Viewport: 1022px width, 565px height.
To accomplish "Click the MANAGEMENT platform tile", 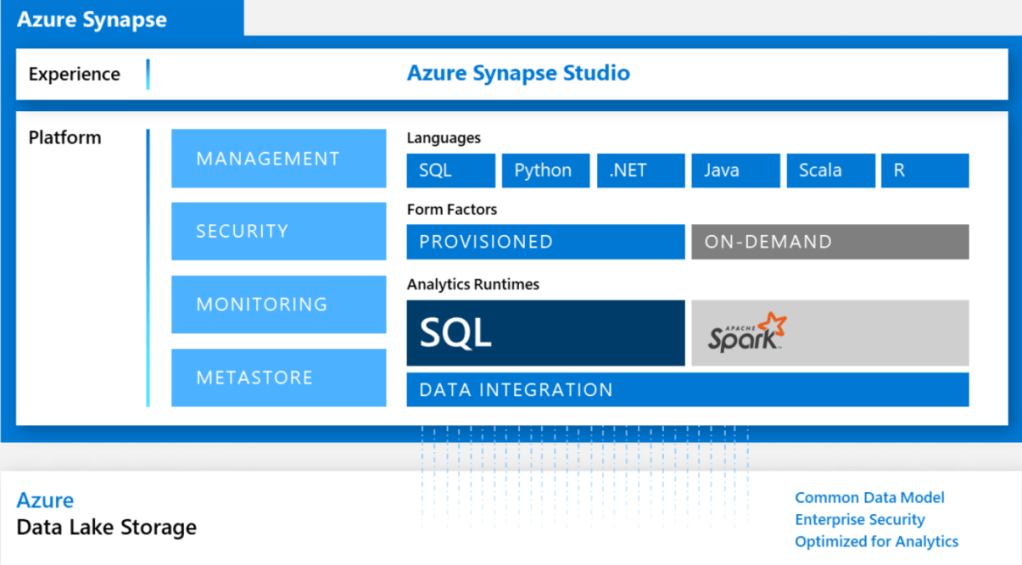I will click(x=278, y=158).
